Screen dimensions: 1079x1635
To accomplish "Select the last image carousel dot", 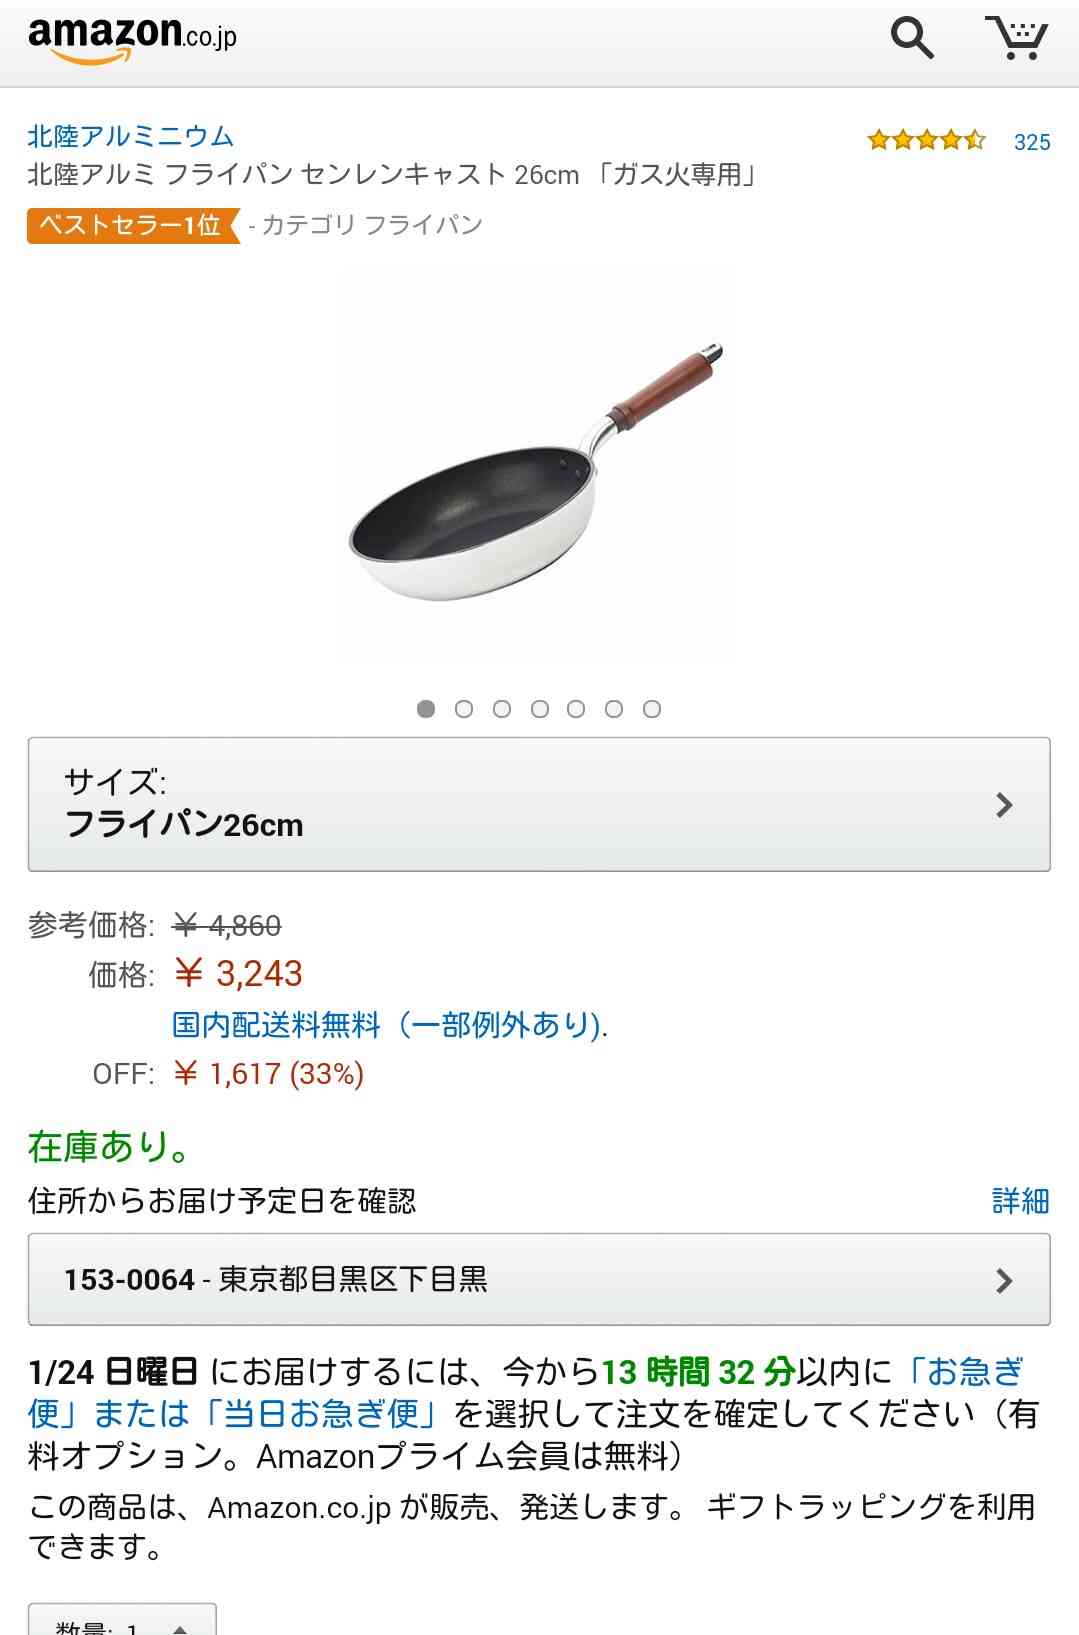I will click(652, 709).
